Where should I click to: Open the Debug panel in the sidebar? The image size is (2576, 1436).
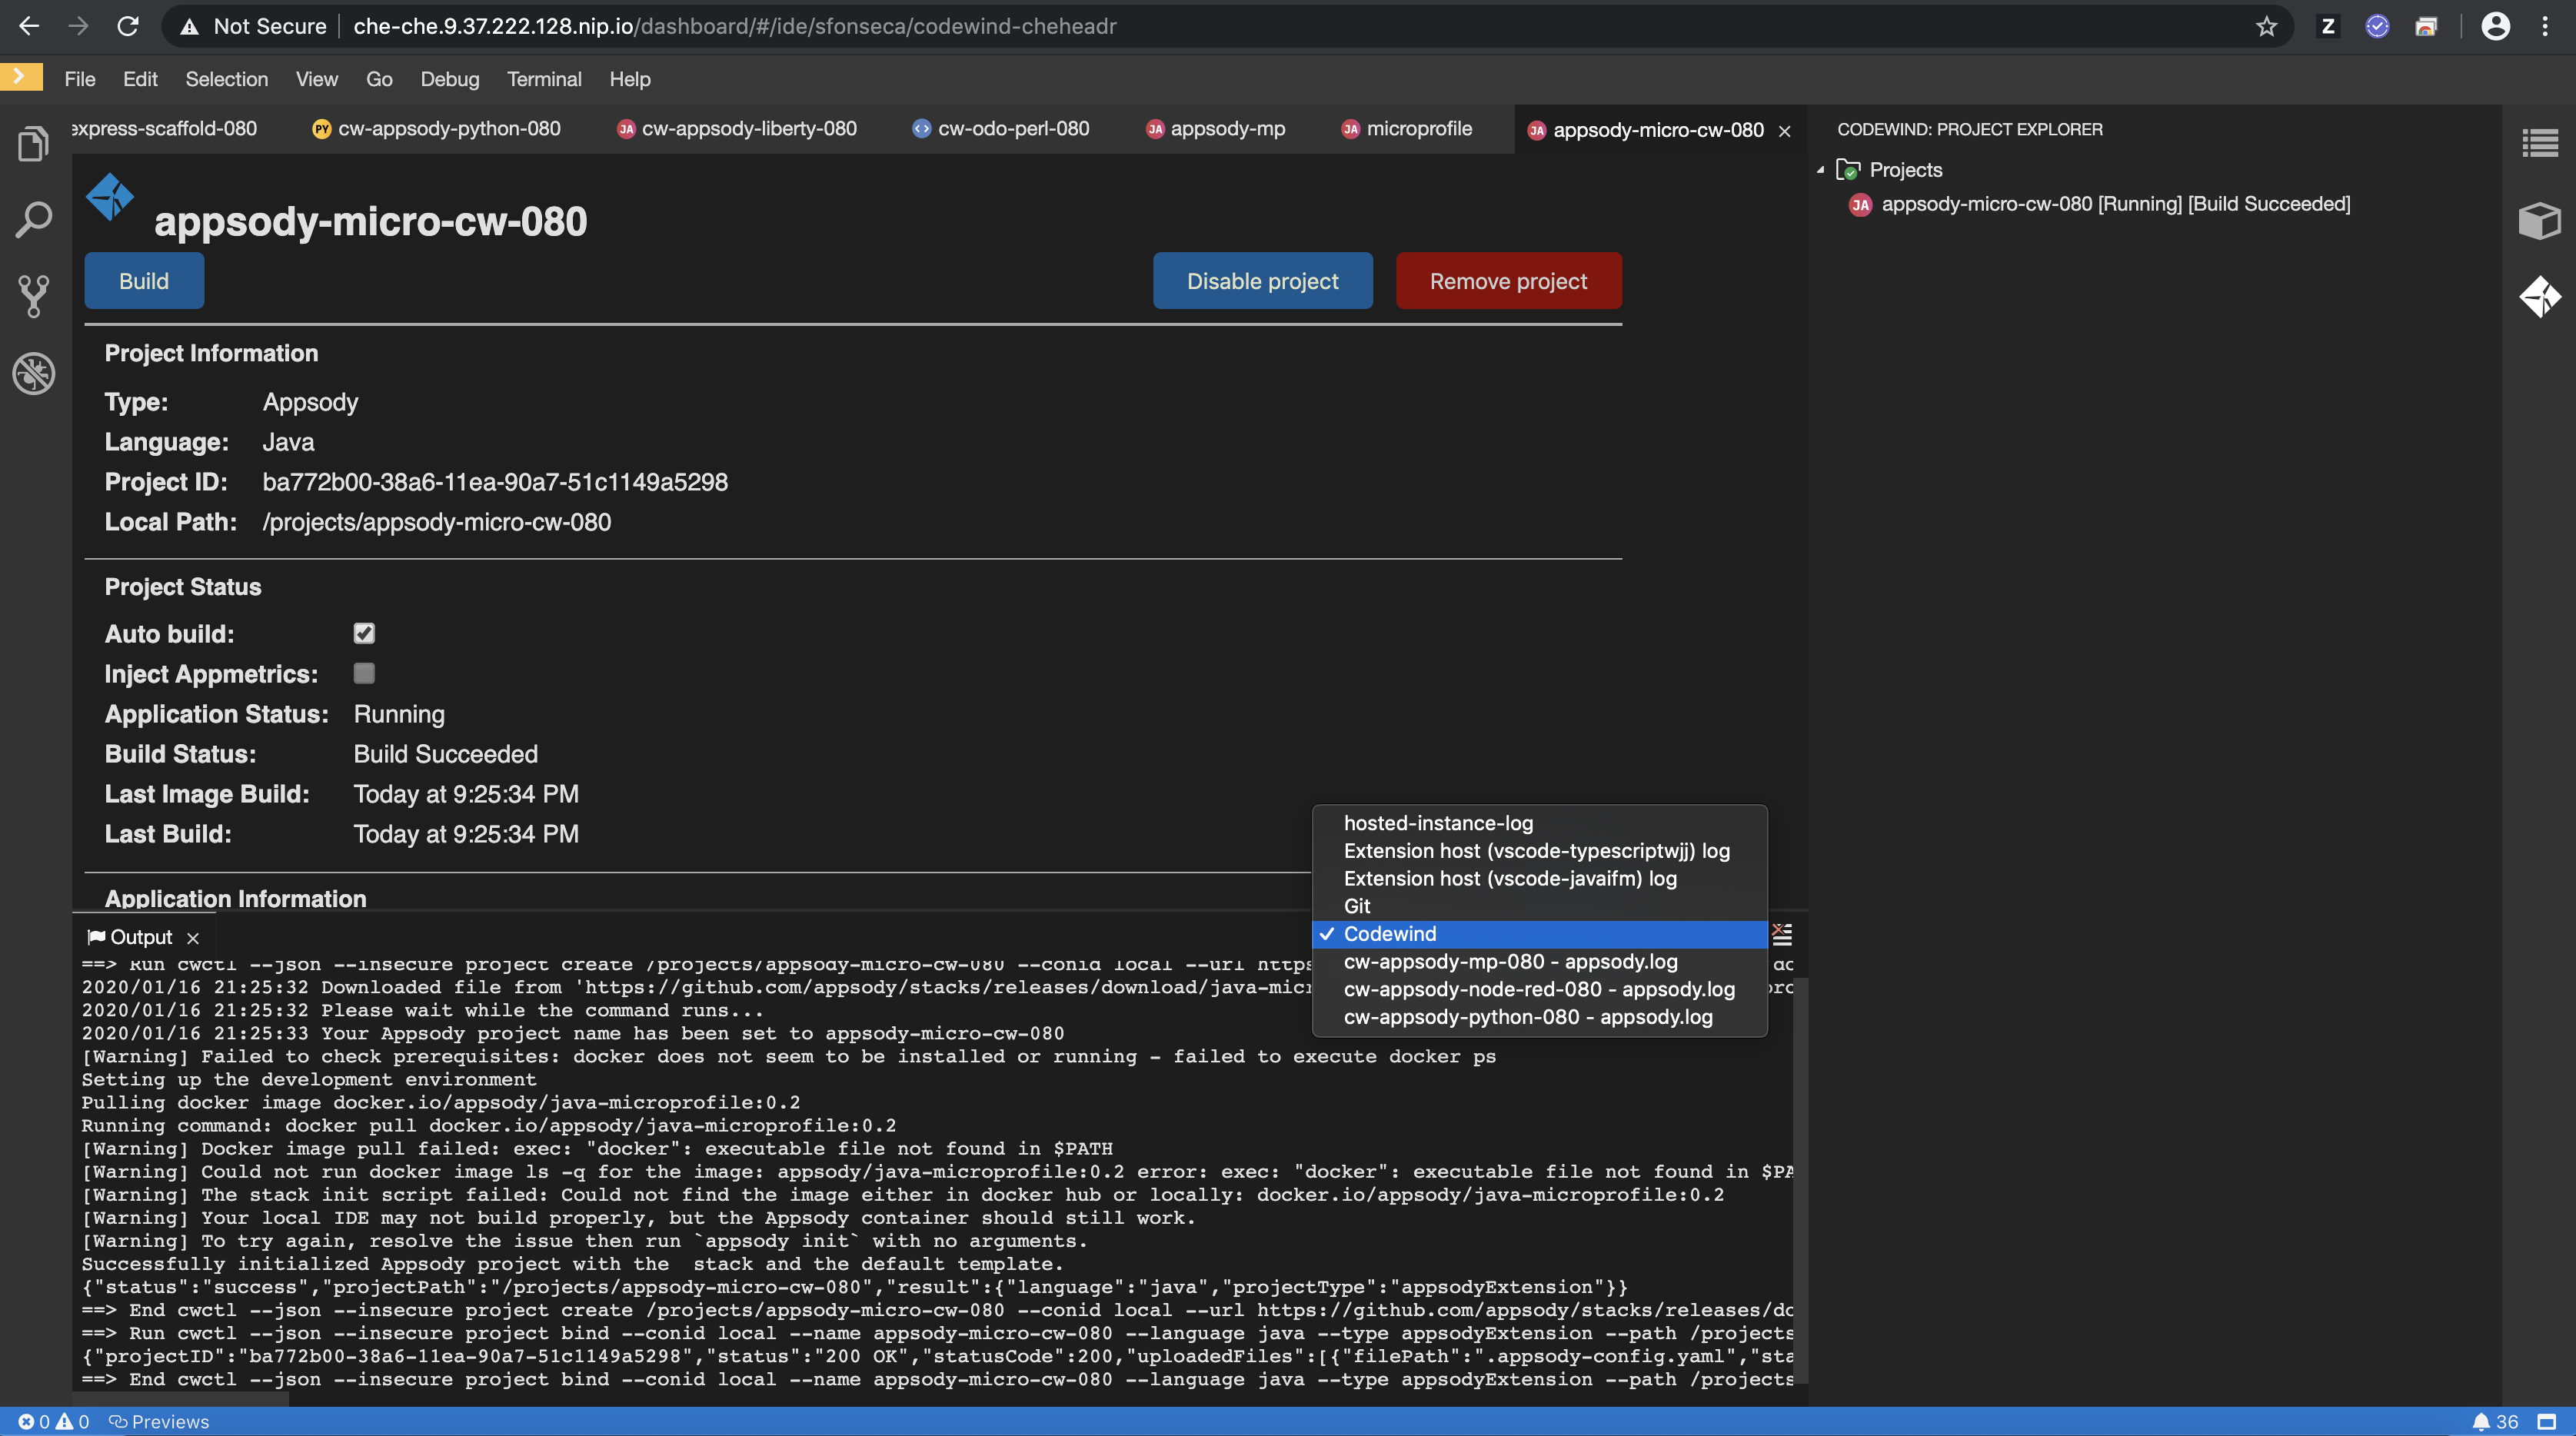[x=33, y=373]
